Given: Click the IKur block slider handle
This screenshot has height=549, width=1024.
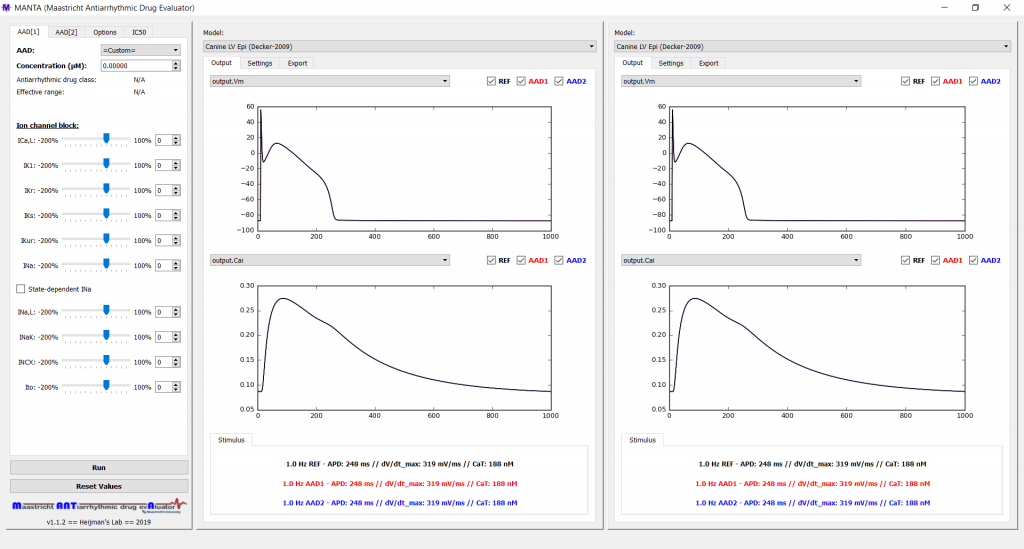Looking at the screenshot, I should [106, 239].
